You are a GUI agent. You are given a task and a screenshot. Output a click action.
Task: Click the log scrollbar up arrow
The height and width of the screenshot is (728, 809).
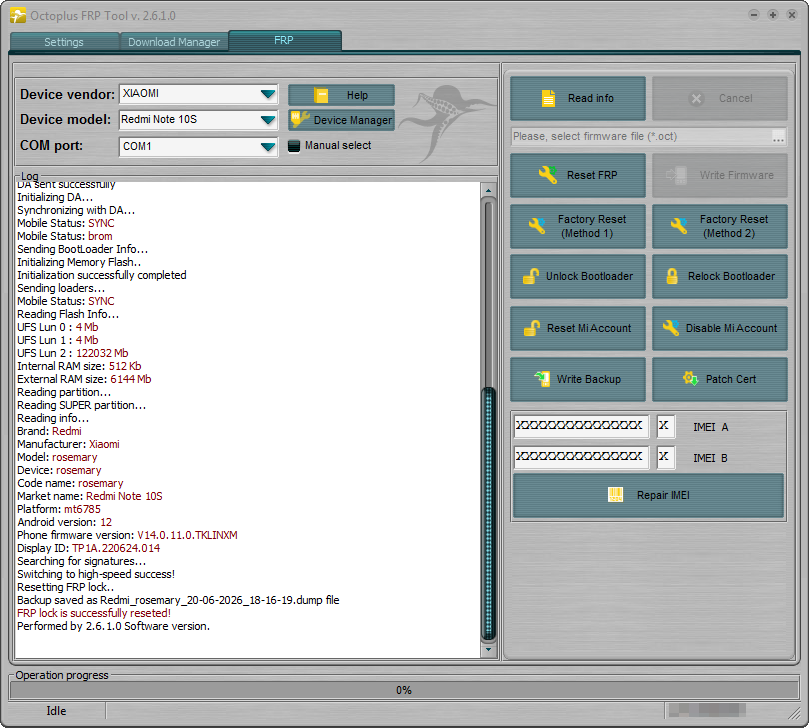click(488, 190)
